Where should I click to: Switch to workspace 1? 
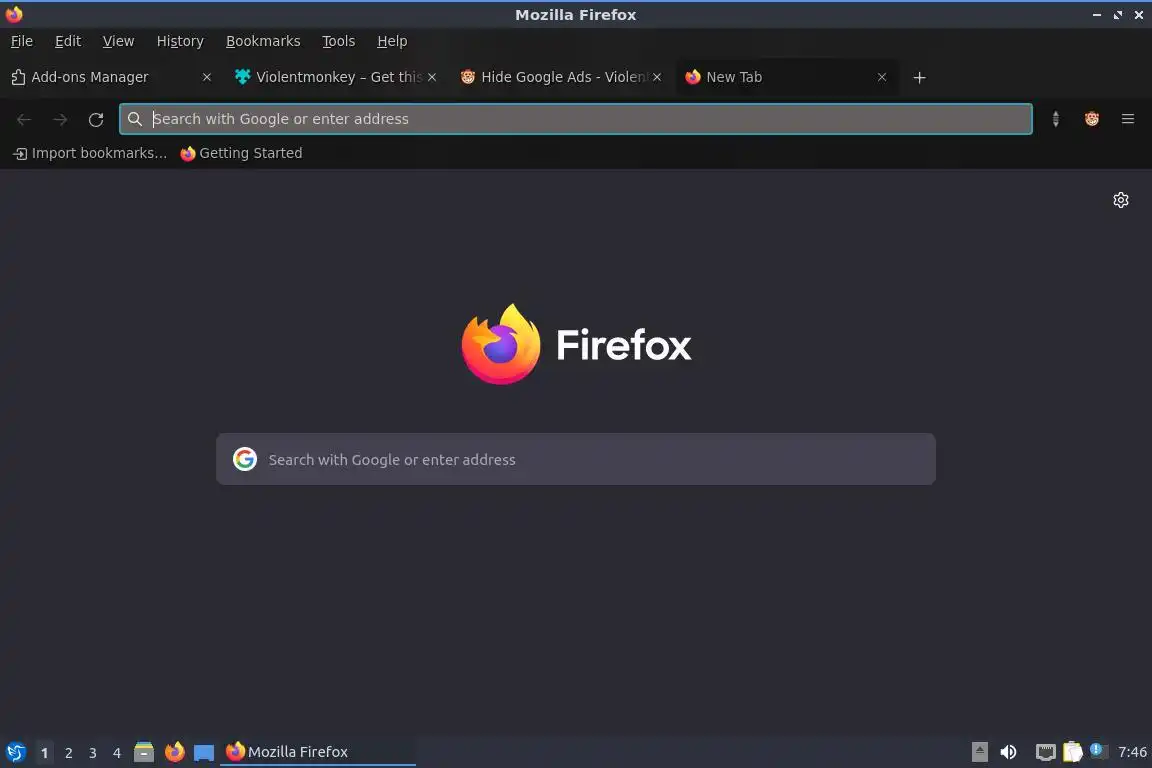coord(44,753)
